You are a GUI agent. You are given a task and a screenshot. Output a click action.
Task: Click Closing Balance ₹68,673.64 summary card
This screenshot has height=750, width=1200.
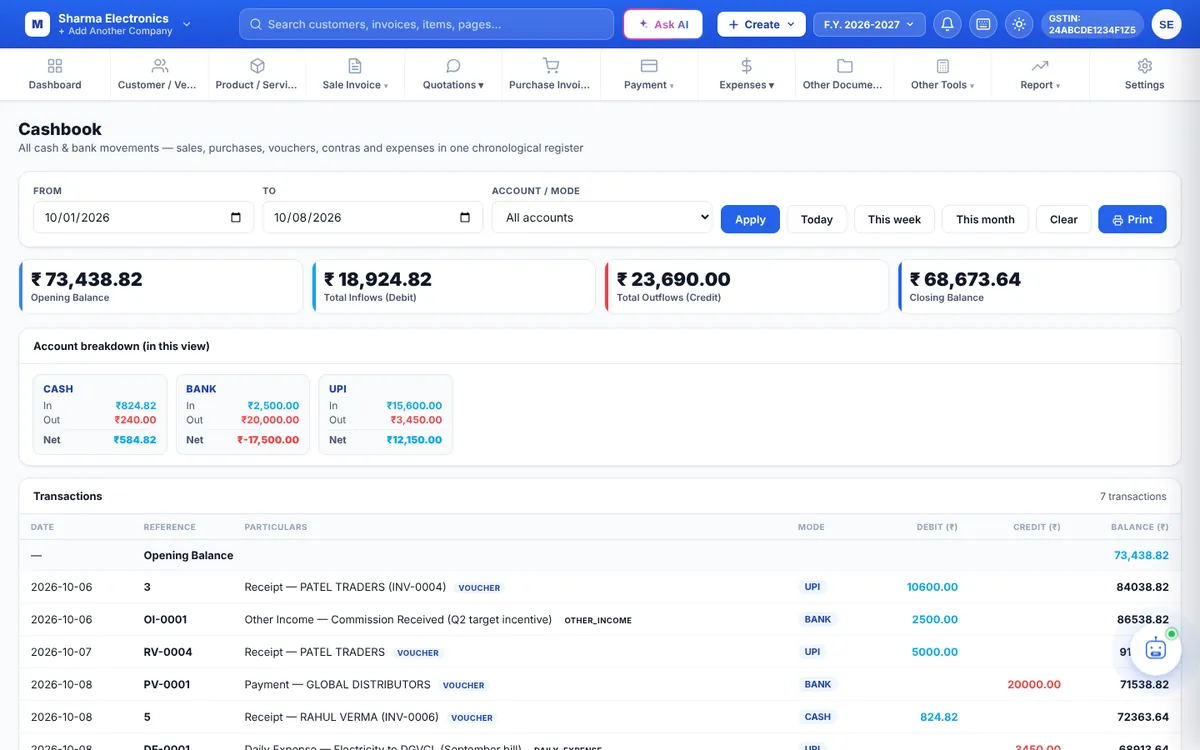(1040, 287)
